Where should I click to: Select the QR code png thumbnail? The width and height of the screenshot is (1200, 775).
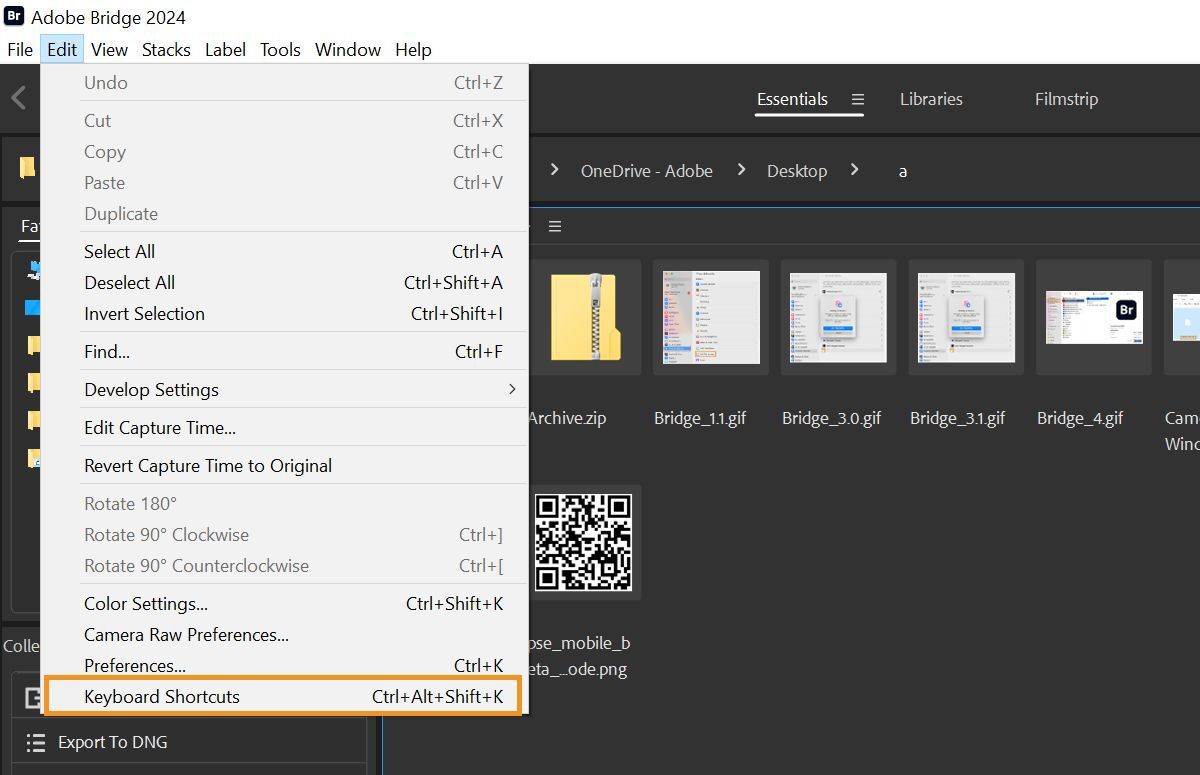(x=584, y=542)
